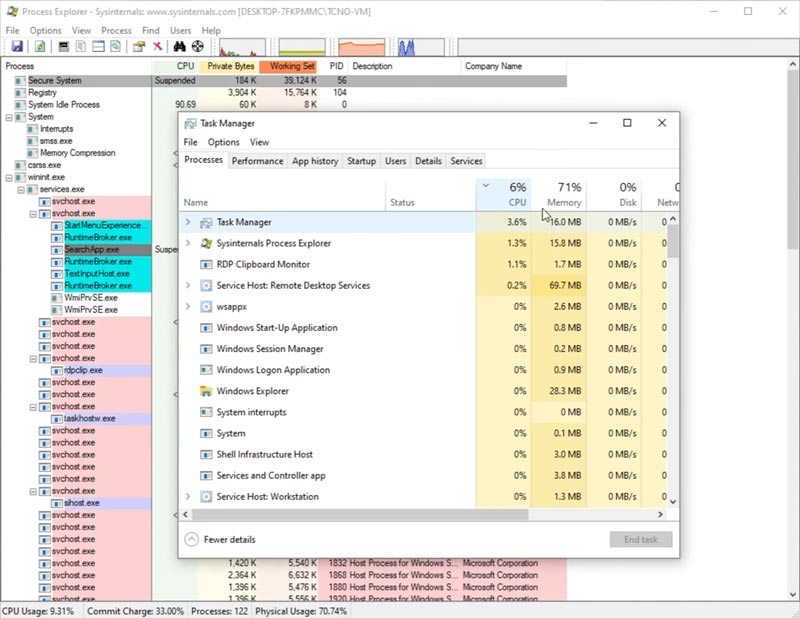Sort by the Name column in Task Manager
This screenshot has height=618, width=800.
click(x=282, y=194)
